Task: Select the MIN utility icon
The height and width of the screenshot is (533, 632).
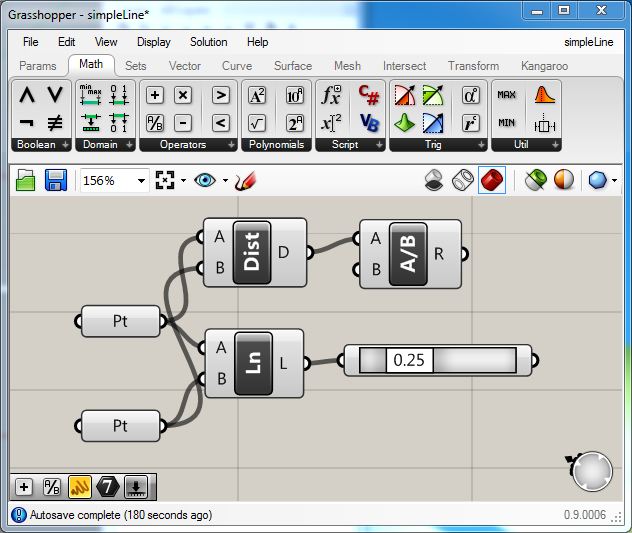Action: [x=506, y=123]
